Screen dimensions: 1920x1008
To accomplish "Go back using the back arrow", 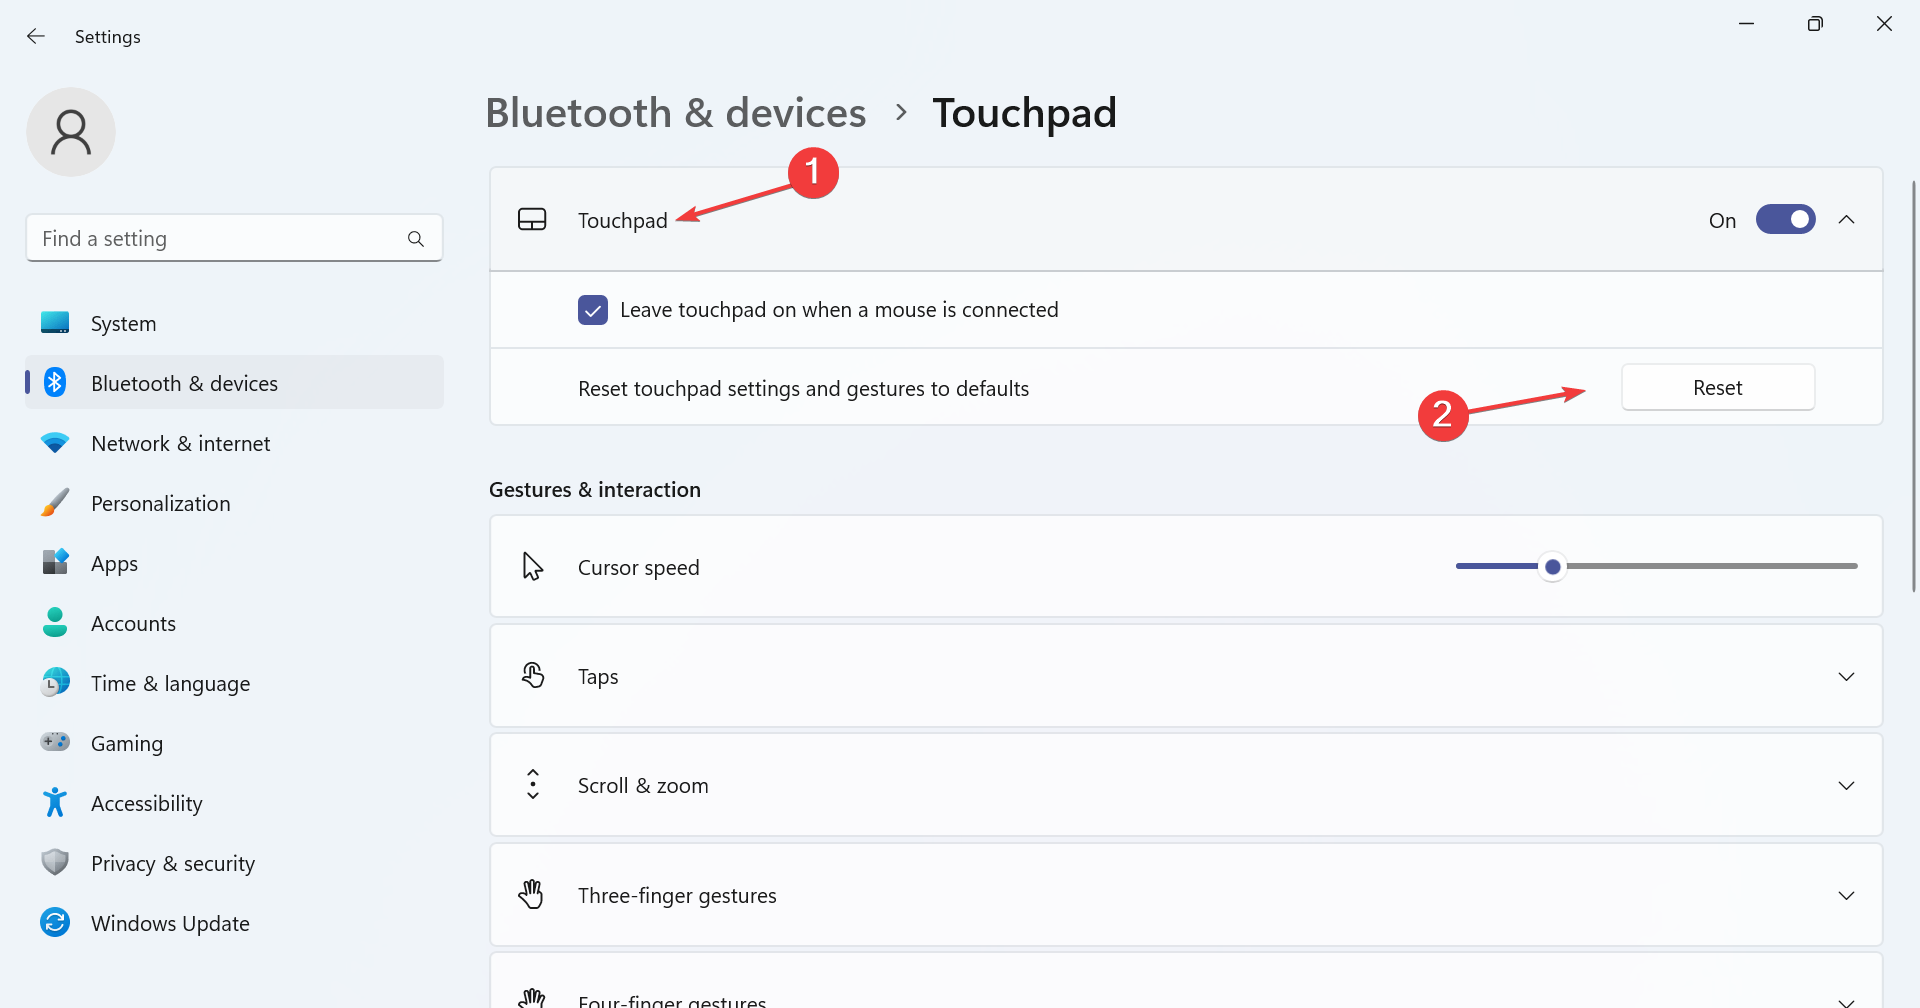I will click(x=36, y=36).
